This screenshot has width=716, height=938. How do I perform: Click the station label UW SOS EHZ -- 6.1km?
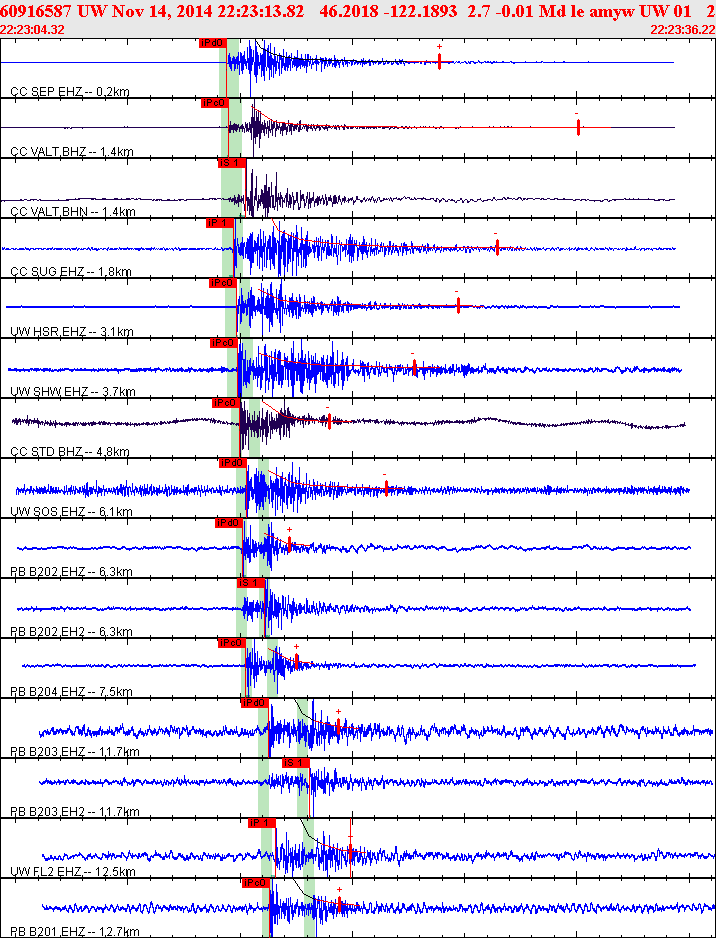[72, 511]
